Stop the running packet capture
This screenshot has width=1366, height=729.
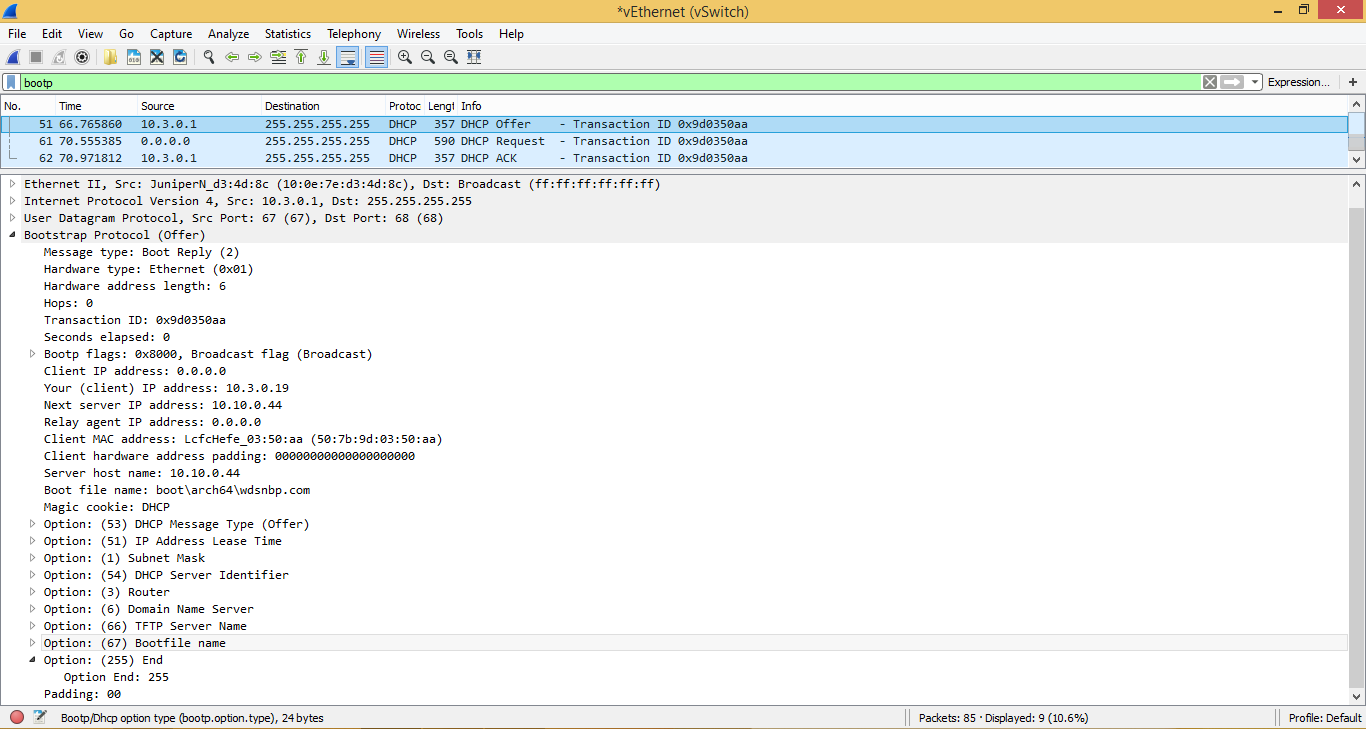pos(36,57)
